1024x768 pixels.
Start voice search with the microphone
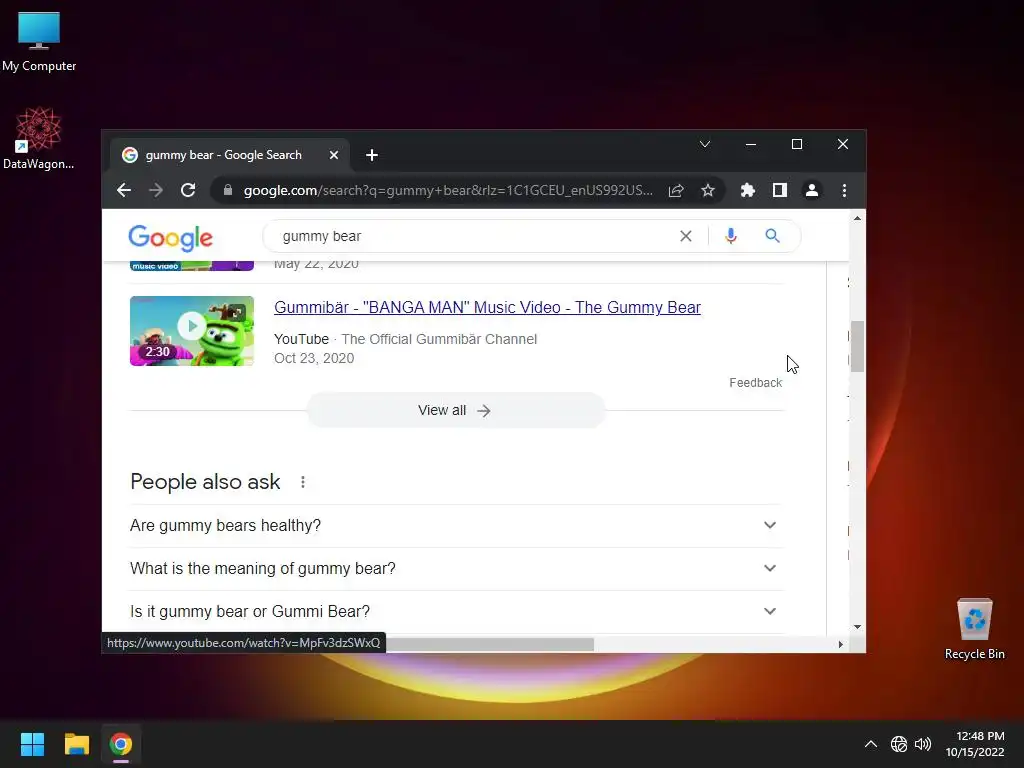pyautogui.click(x=731, y=236)
